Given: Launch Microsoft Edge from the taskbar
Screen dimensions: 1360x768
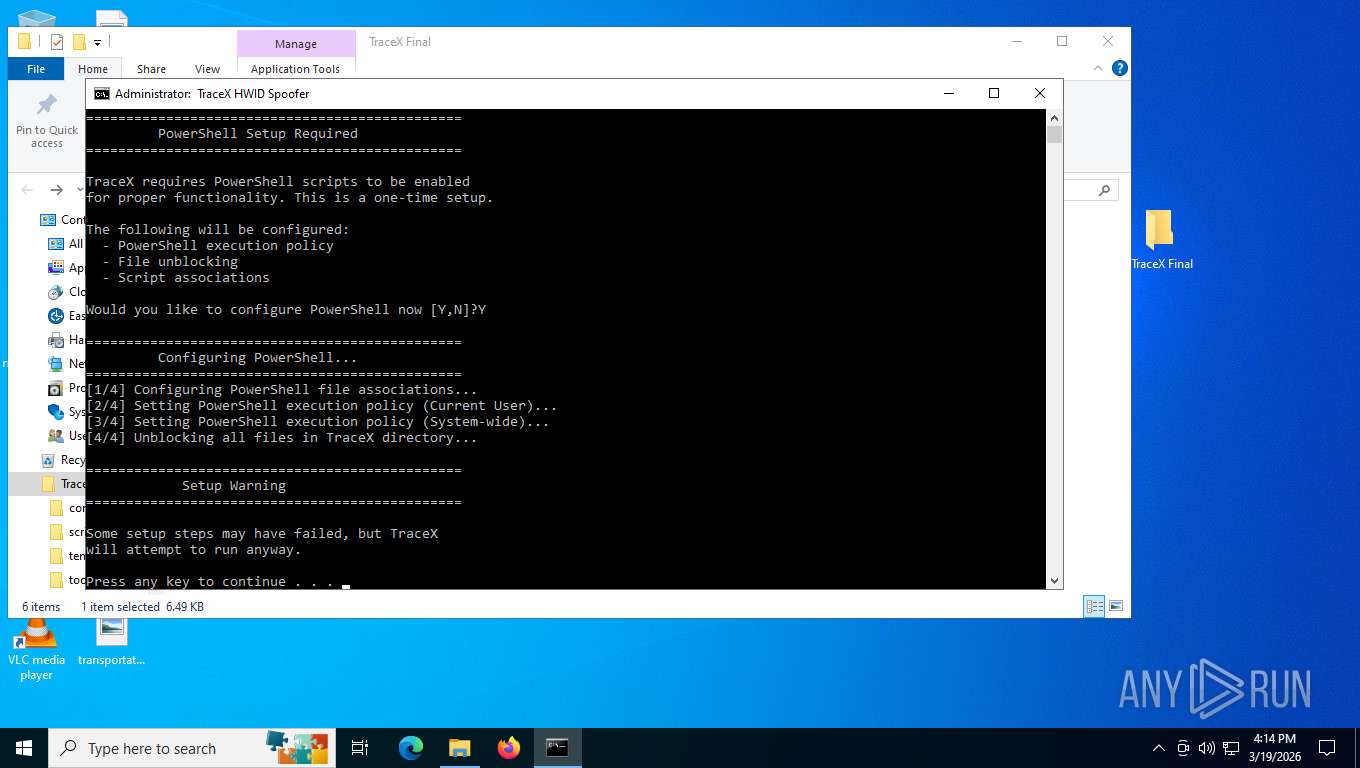Looking at the screenshot, I should click(x=411, y=748).
